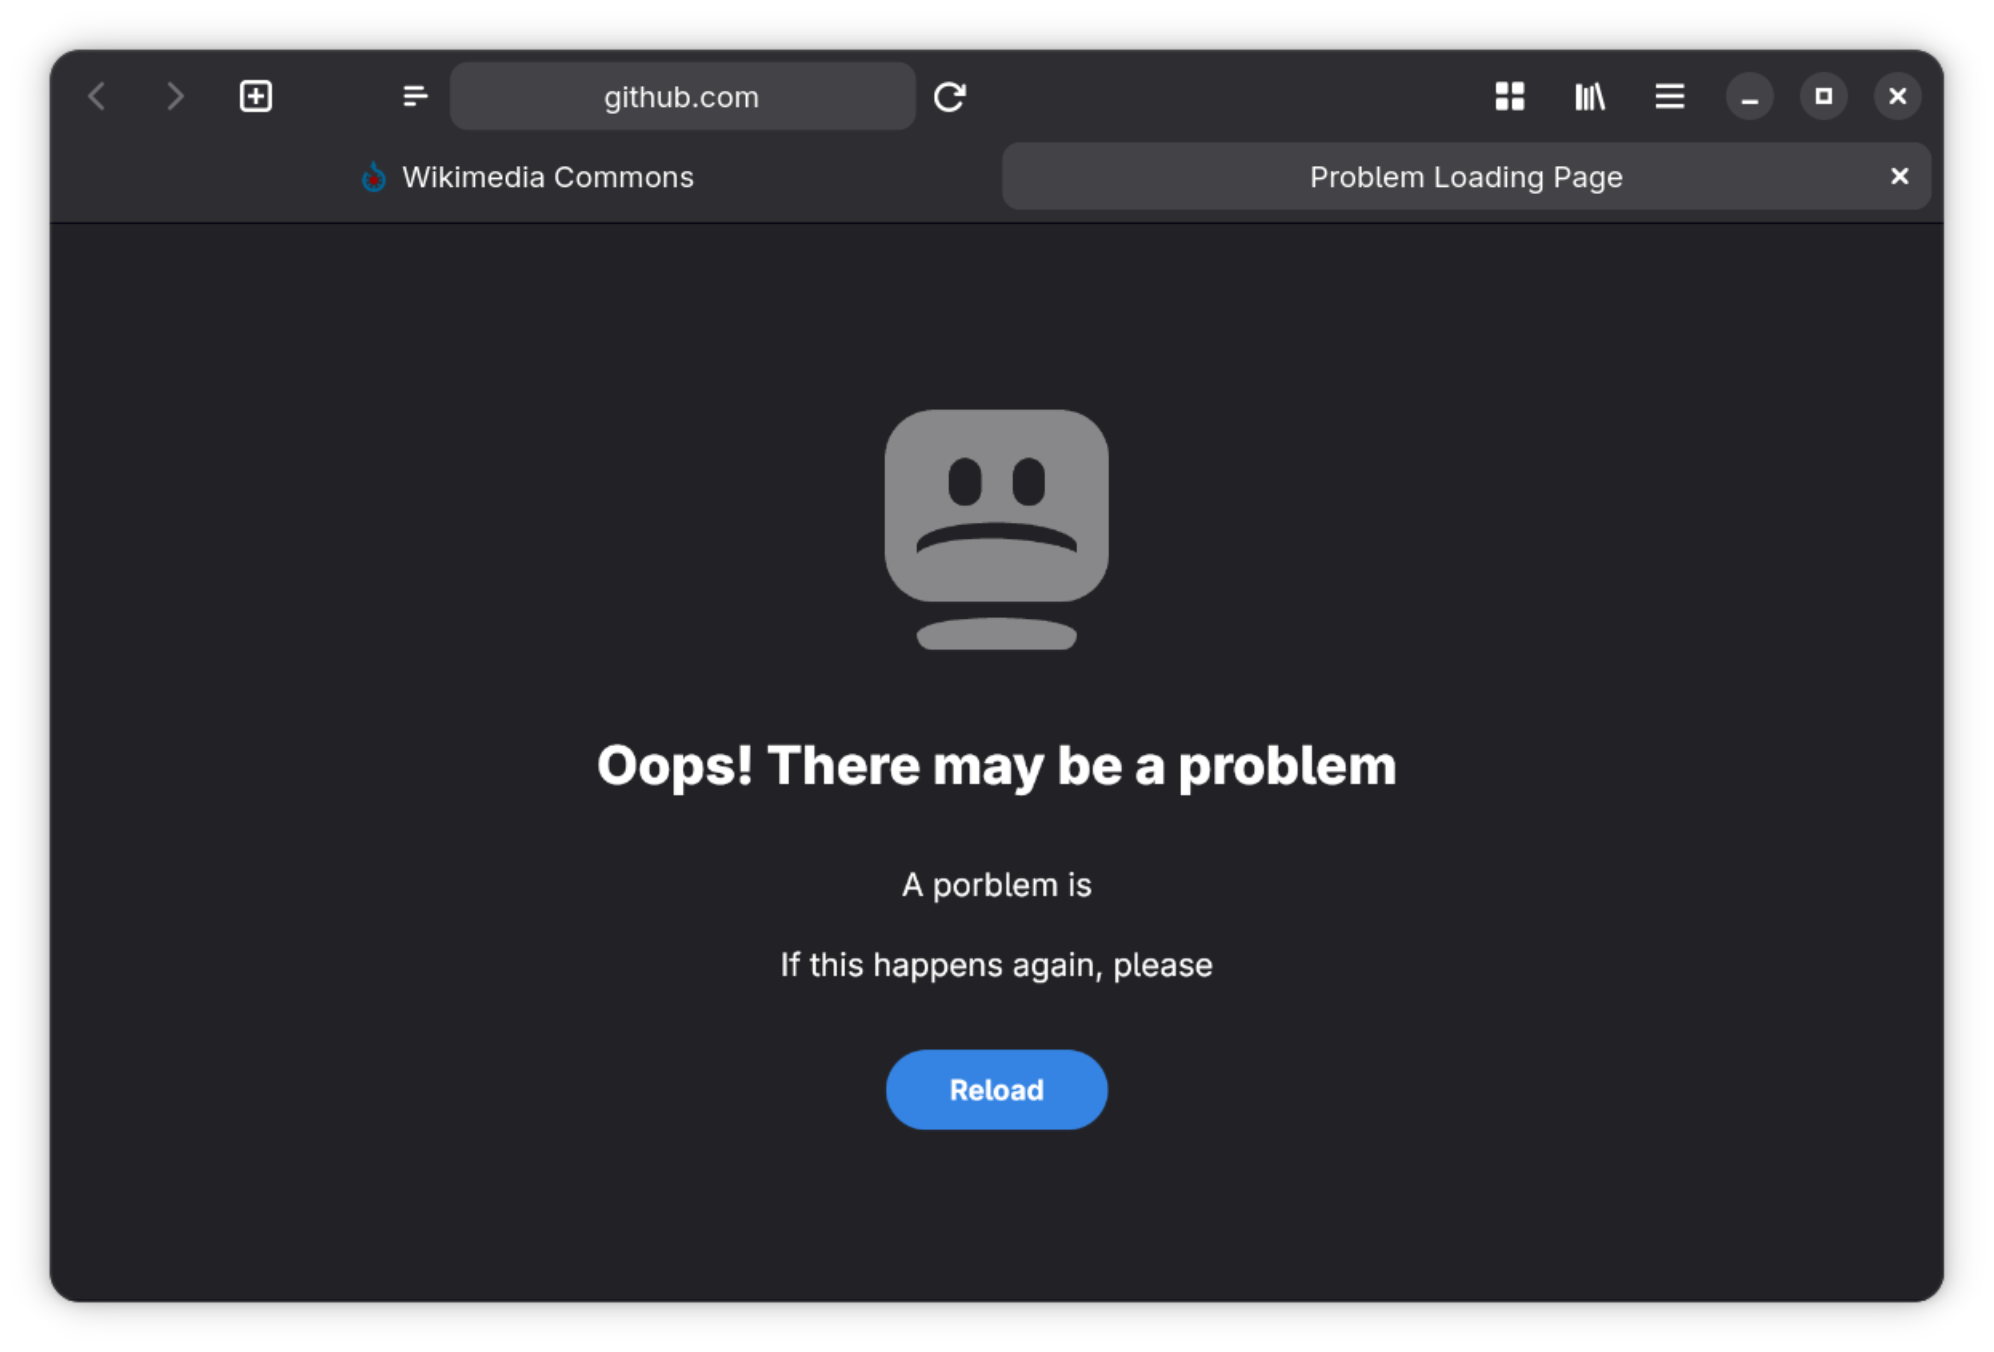Open the hamburger main menu
This screenshot has width=1994, height=1352.
tap(1669, 97)
